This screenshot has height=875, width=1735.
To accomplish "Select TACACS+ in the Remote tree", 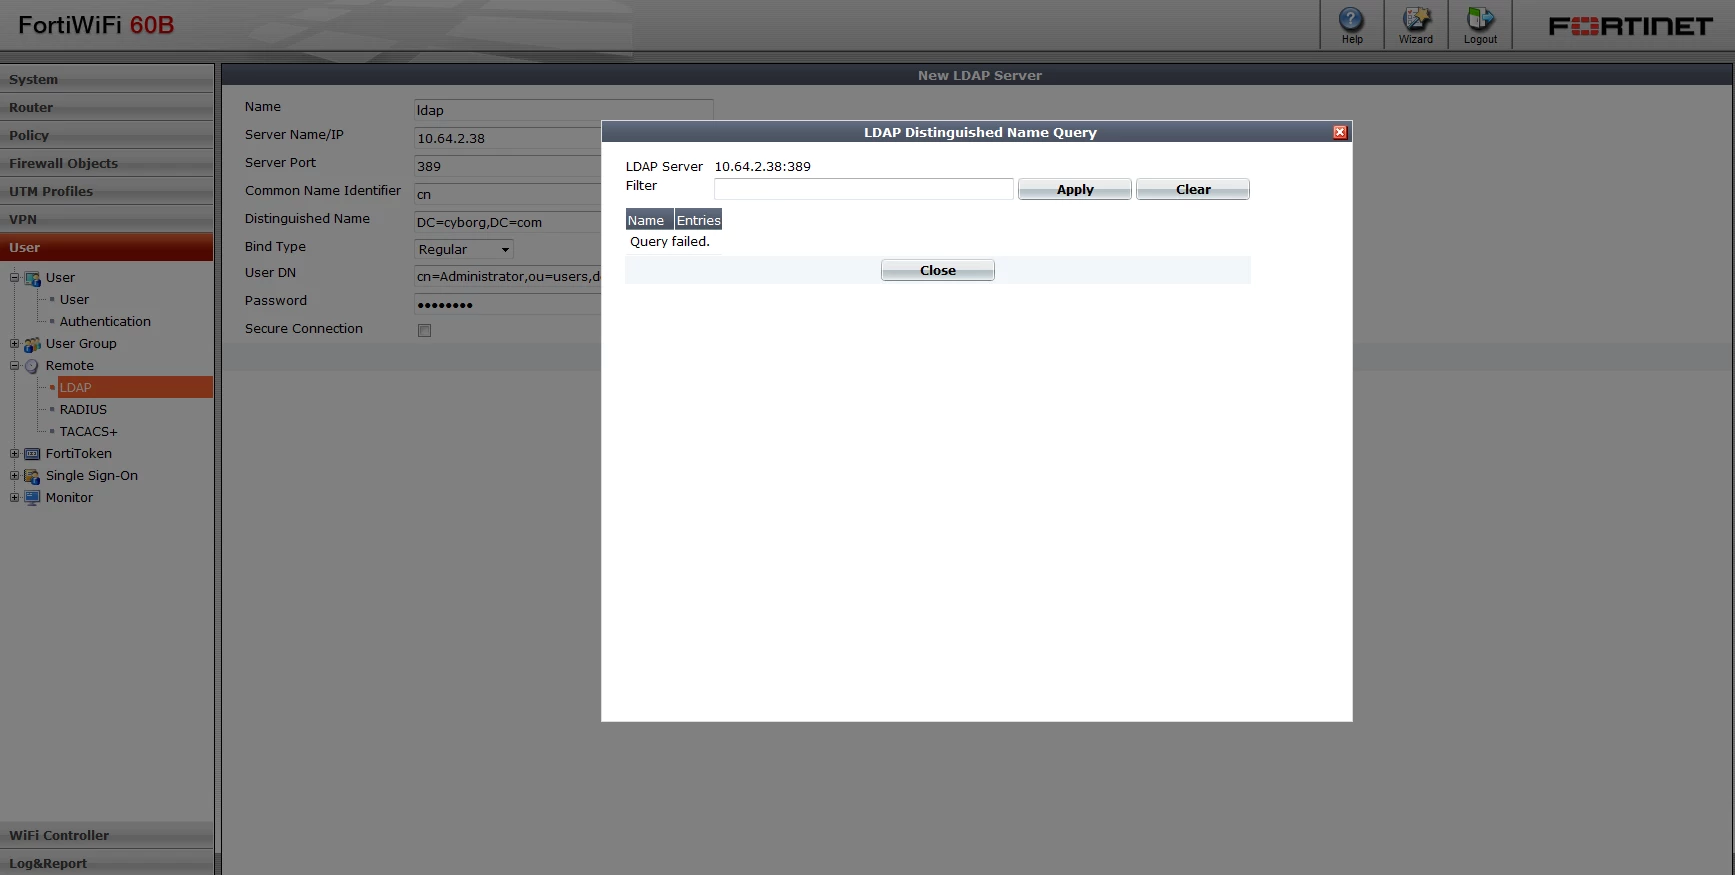I will coord(88,432).
